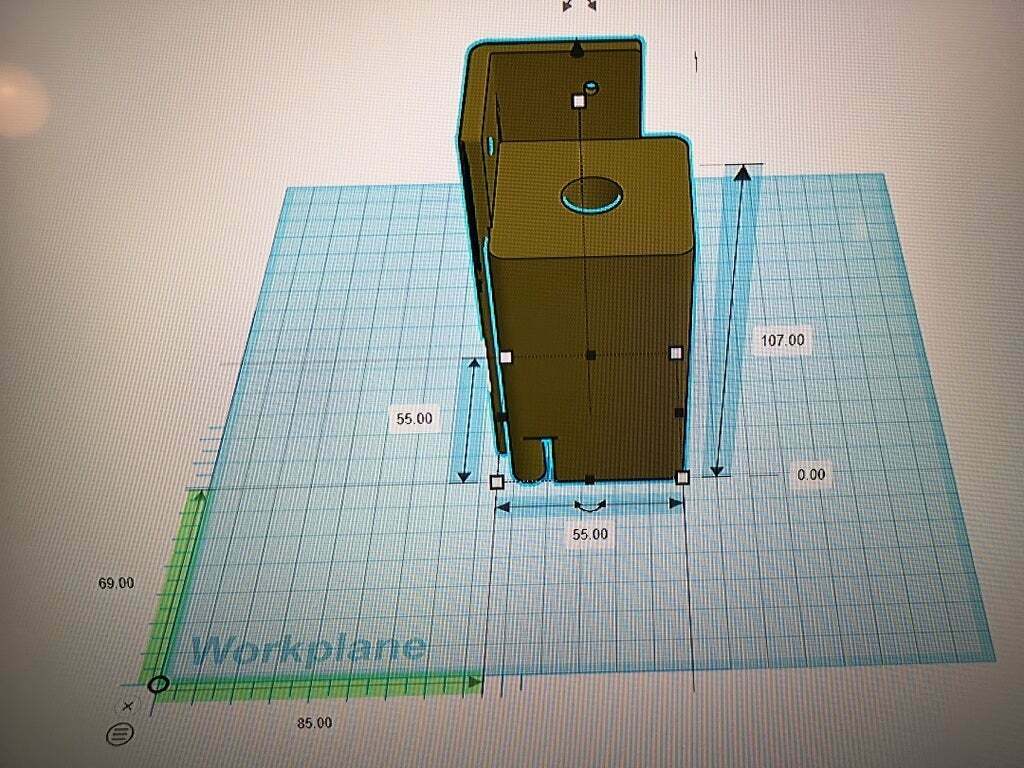Click the ruler origin circle handle
The height and width of the screenshot is (768, 1024).
coord(159,684)
